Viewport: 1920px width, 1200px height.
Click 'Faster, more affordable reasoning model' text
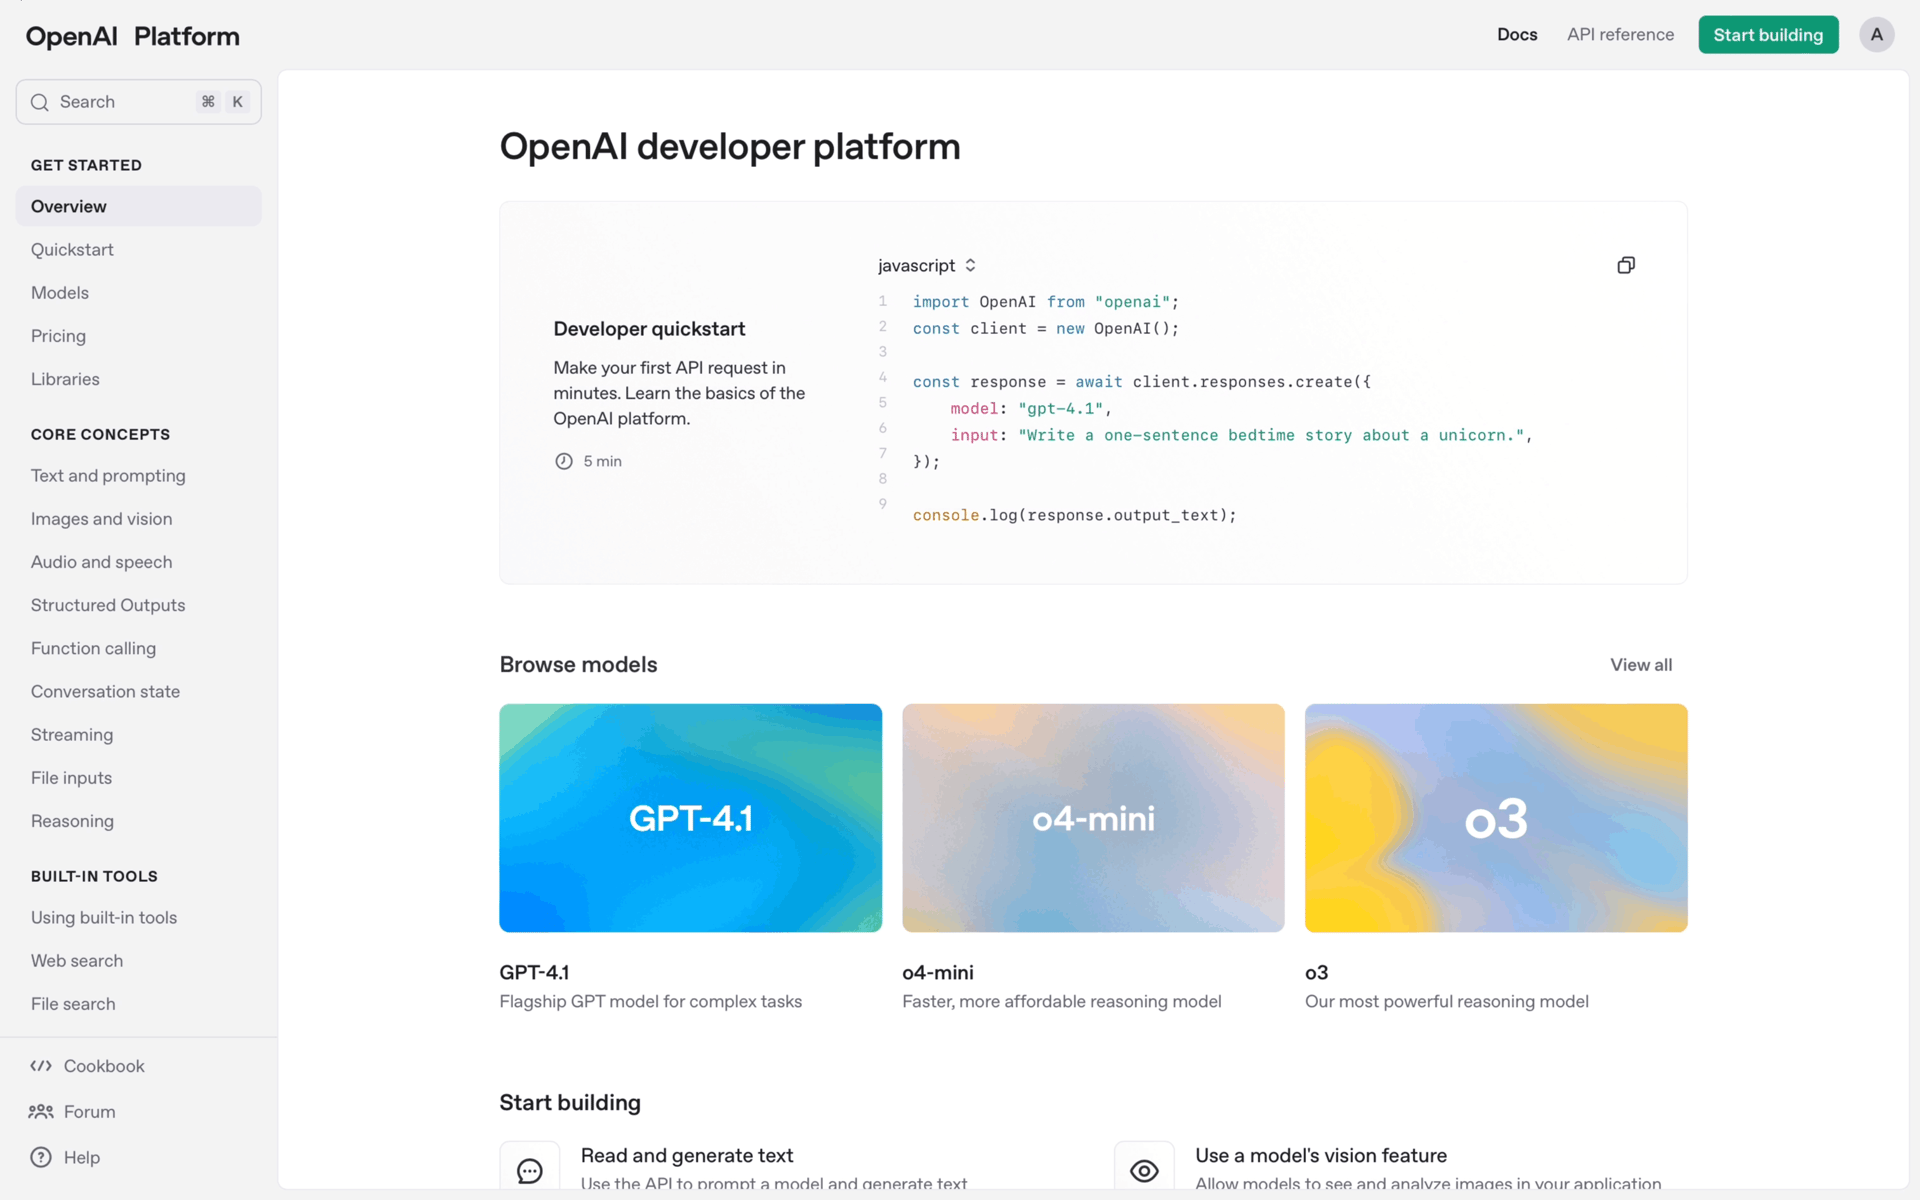click(1061, 1002)
